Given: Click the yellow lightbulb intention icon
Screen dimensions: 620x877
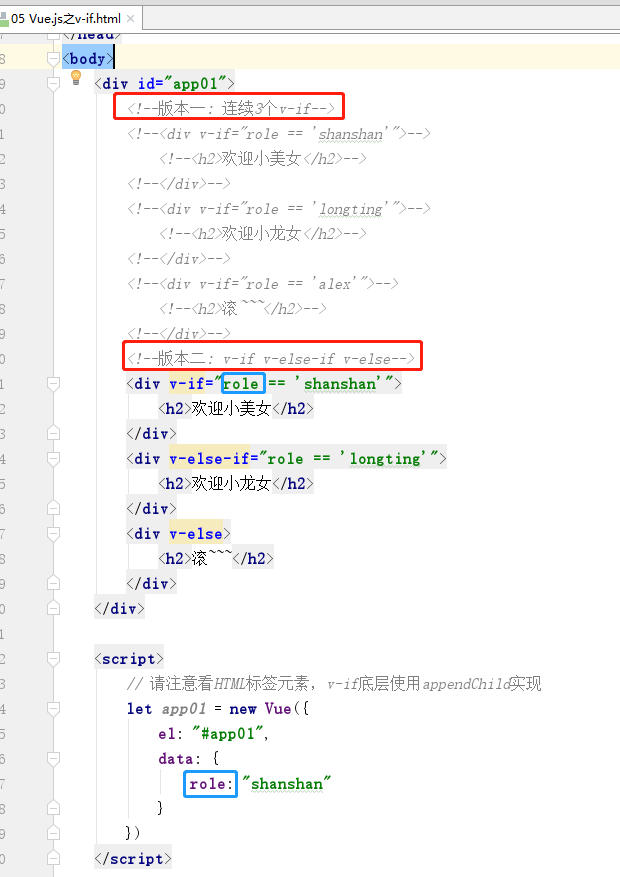Looking at the screenshot, I should point(76,77).
